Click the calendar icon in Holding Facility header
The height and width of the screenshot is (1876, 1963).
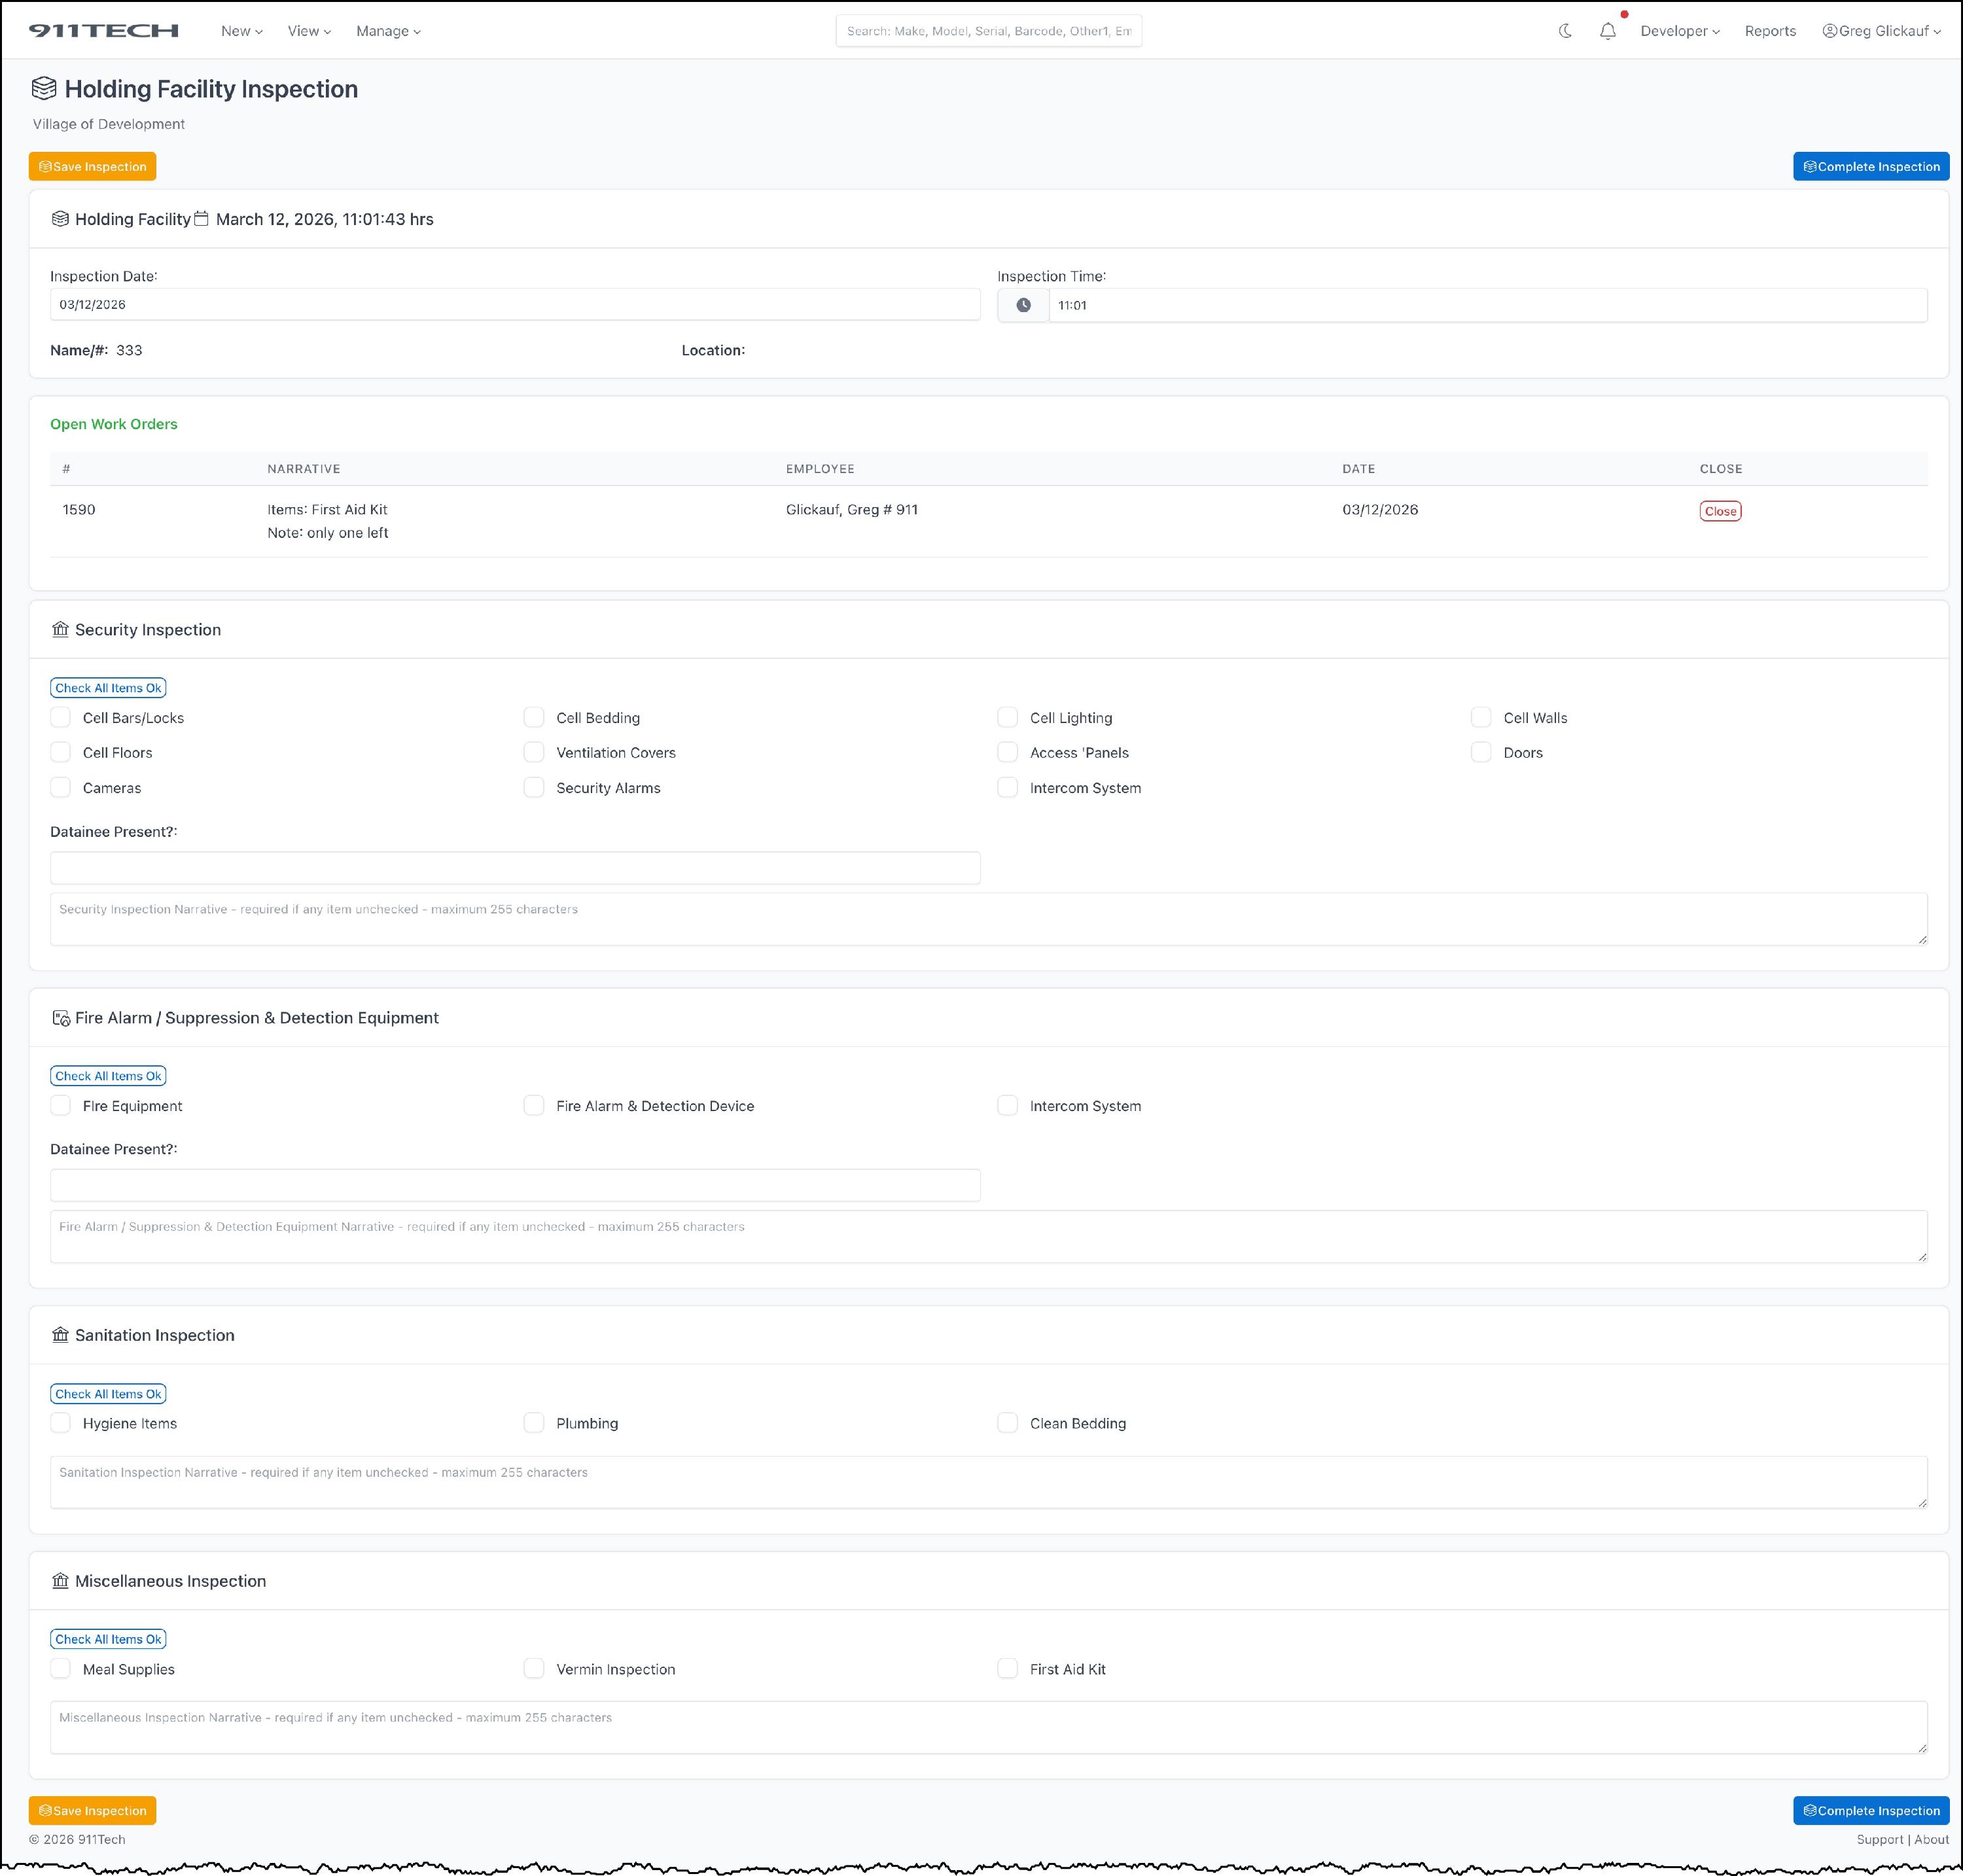tap(201, 218)
